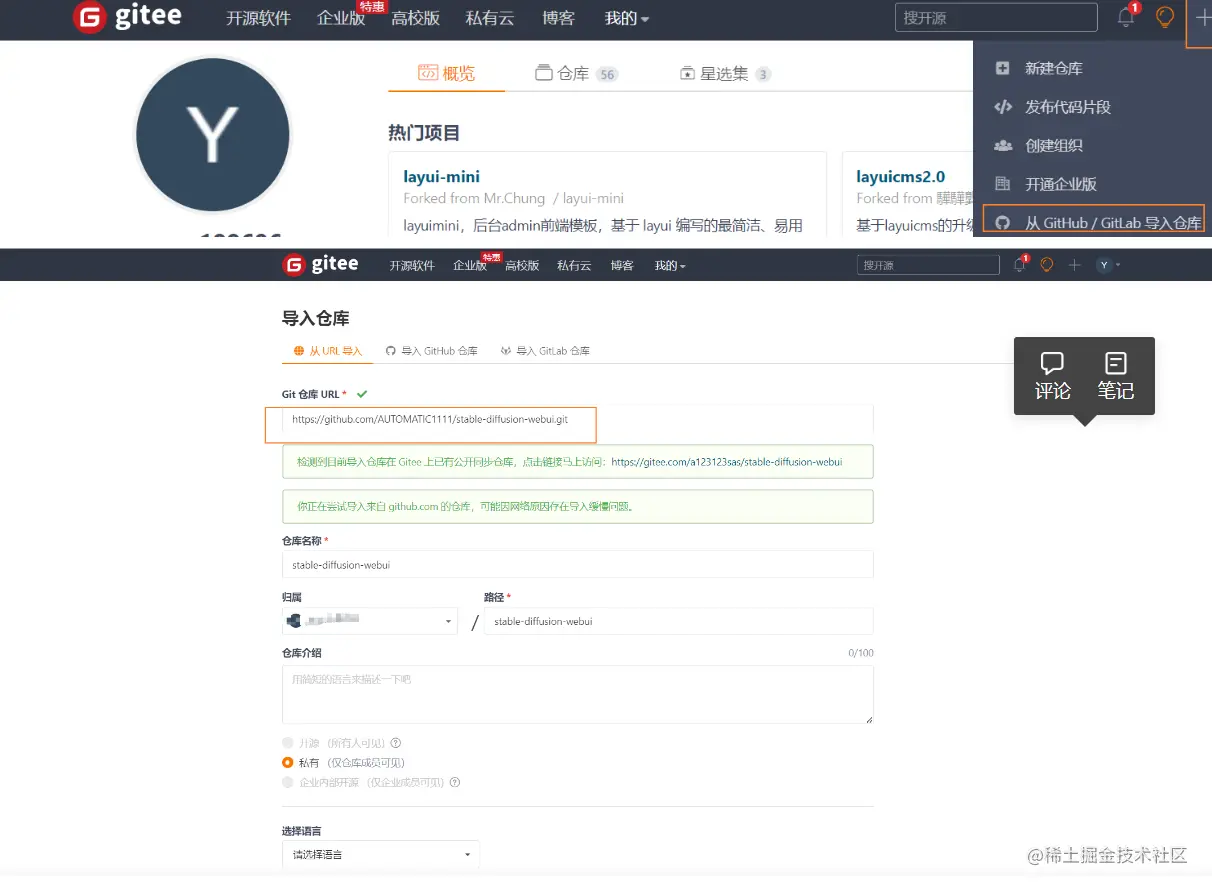The image size is (1212, 890).
Task: Open 博客 on the profile page header
Action: point(558,18)
